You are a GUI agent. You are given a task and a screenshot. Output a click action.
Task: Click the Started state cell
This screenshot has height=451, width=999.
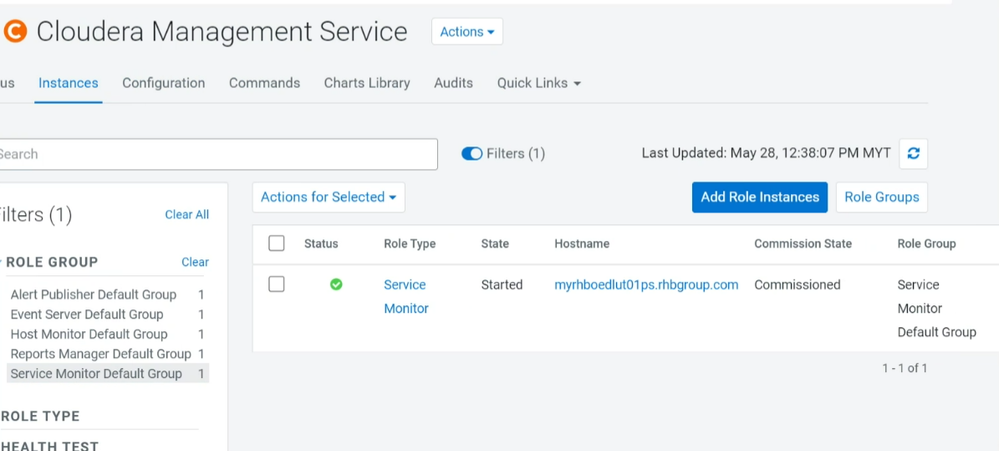click(x=501, y=285)
